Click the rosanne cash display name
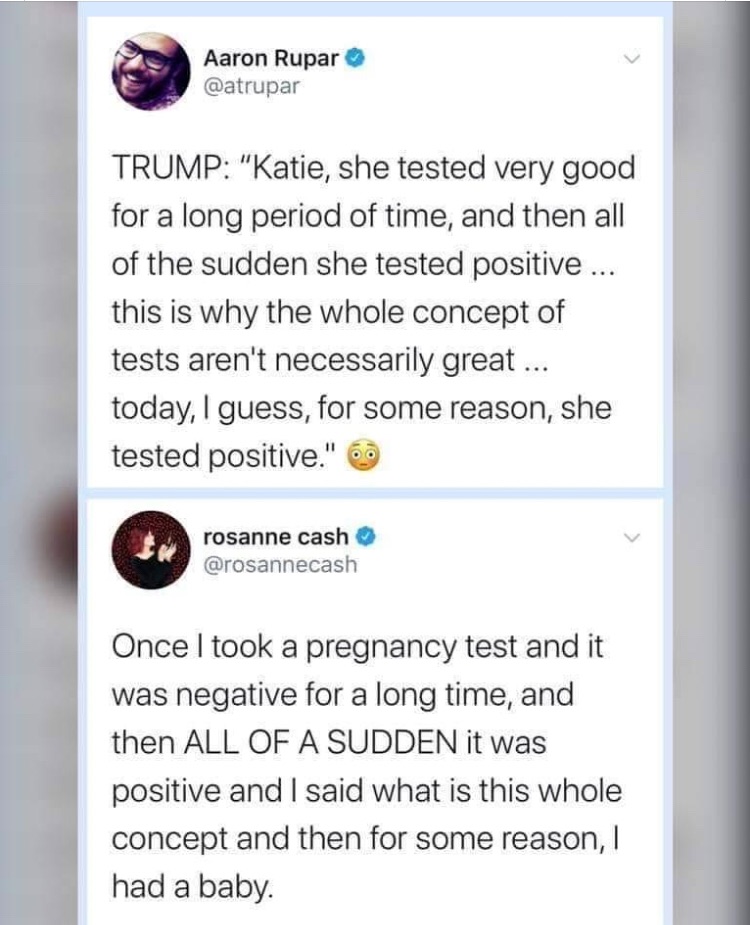This screenshot has height=925, width=750. 276,537
